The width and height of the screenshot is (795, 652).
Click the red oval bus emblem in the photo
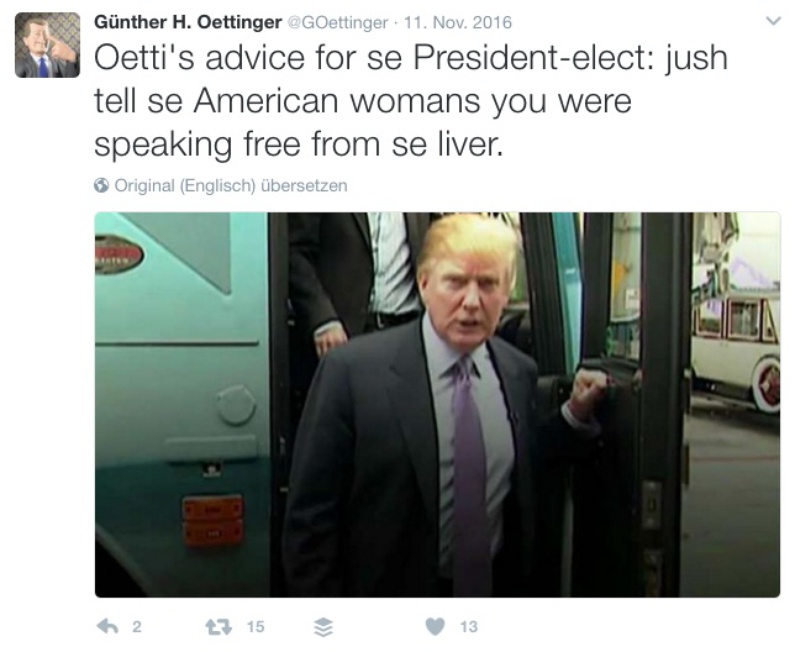pyautogui.click(x=119, y=255)
